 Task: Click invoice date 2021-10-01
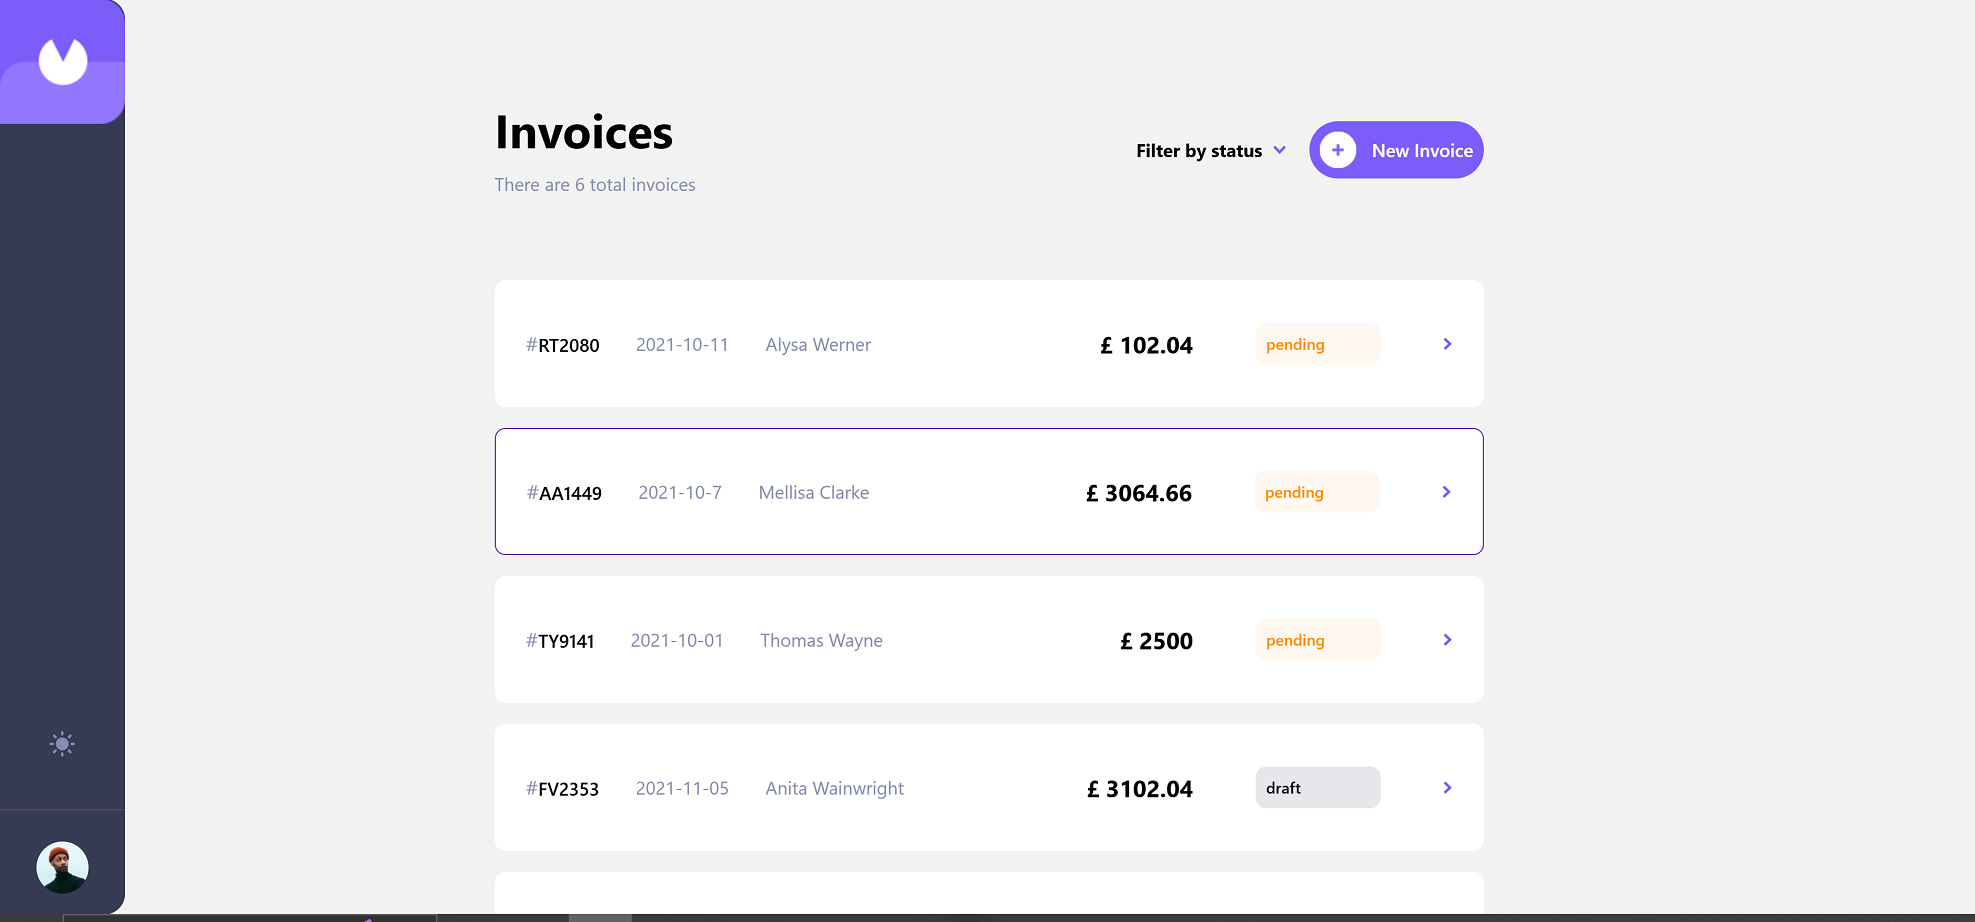pyautogui.click(x=677, y=640)
